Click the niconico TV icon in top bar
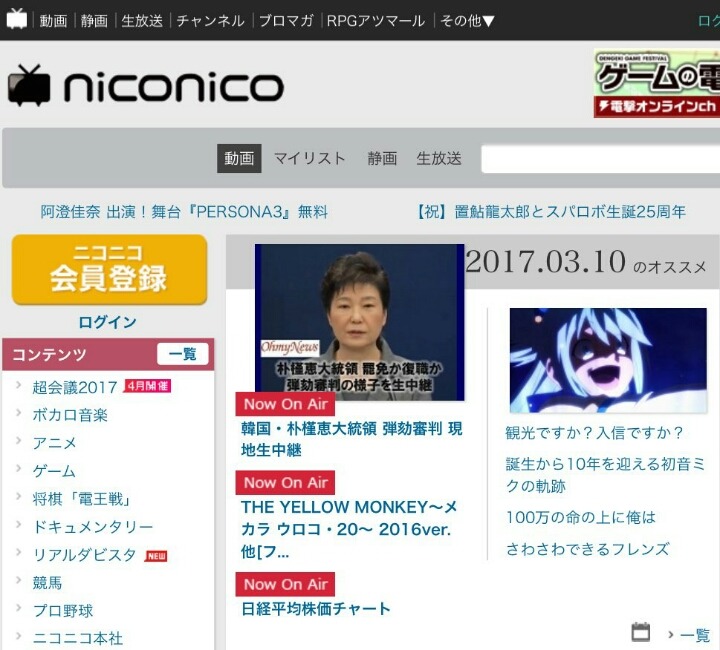The image size is (720, 650). pos(17,19)
